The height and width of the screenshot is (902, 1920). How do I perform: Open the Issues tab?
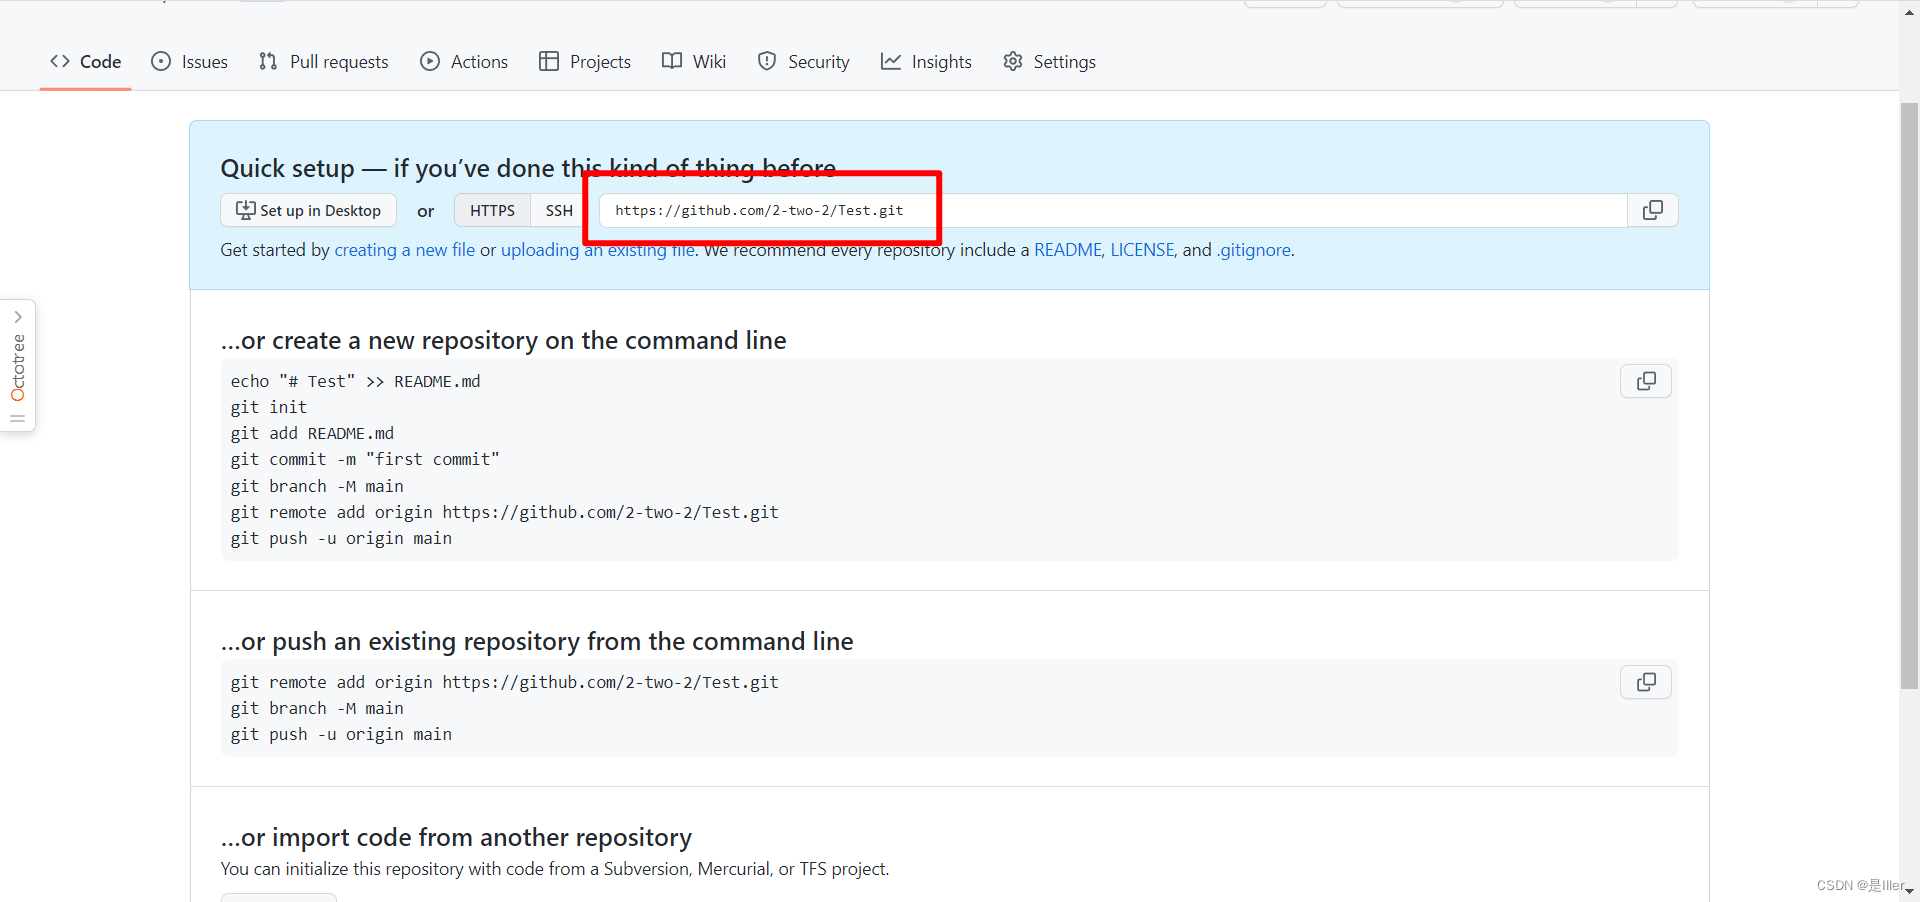pos(189,61)
